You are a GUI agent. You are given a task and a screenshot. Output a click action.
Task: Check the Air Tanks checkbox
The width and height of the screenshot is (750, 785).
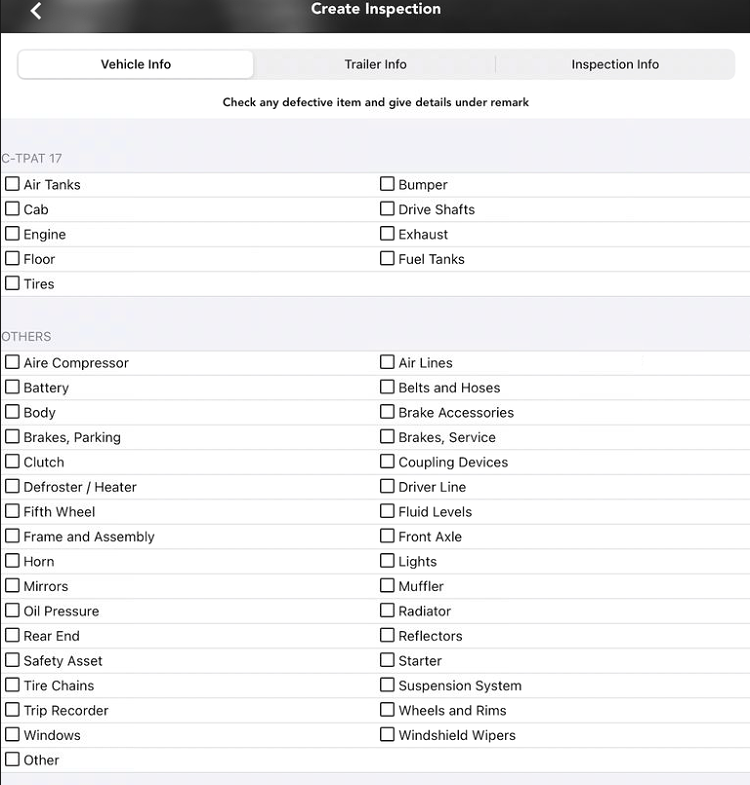tap(13, 184)
